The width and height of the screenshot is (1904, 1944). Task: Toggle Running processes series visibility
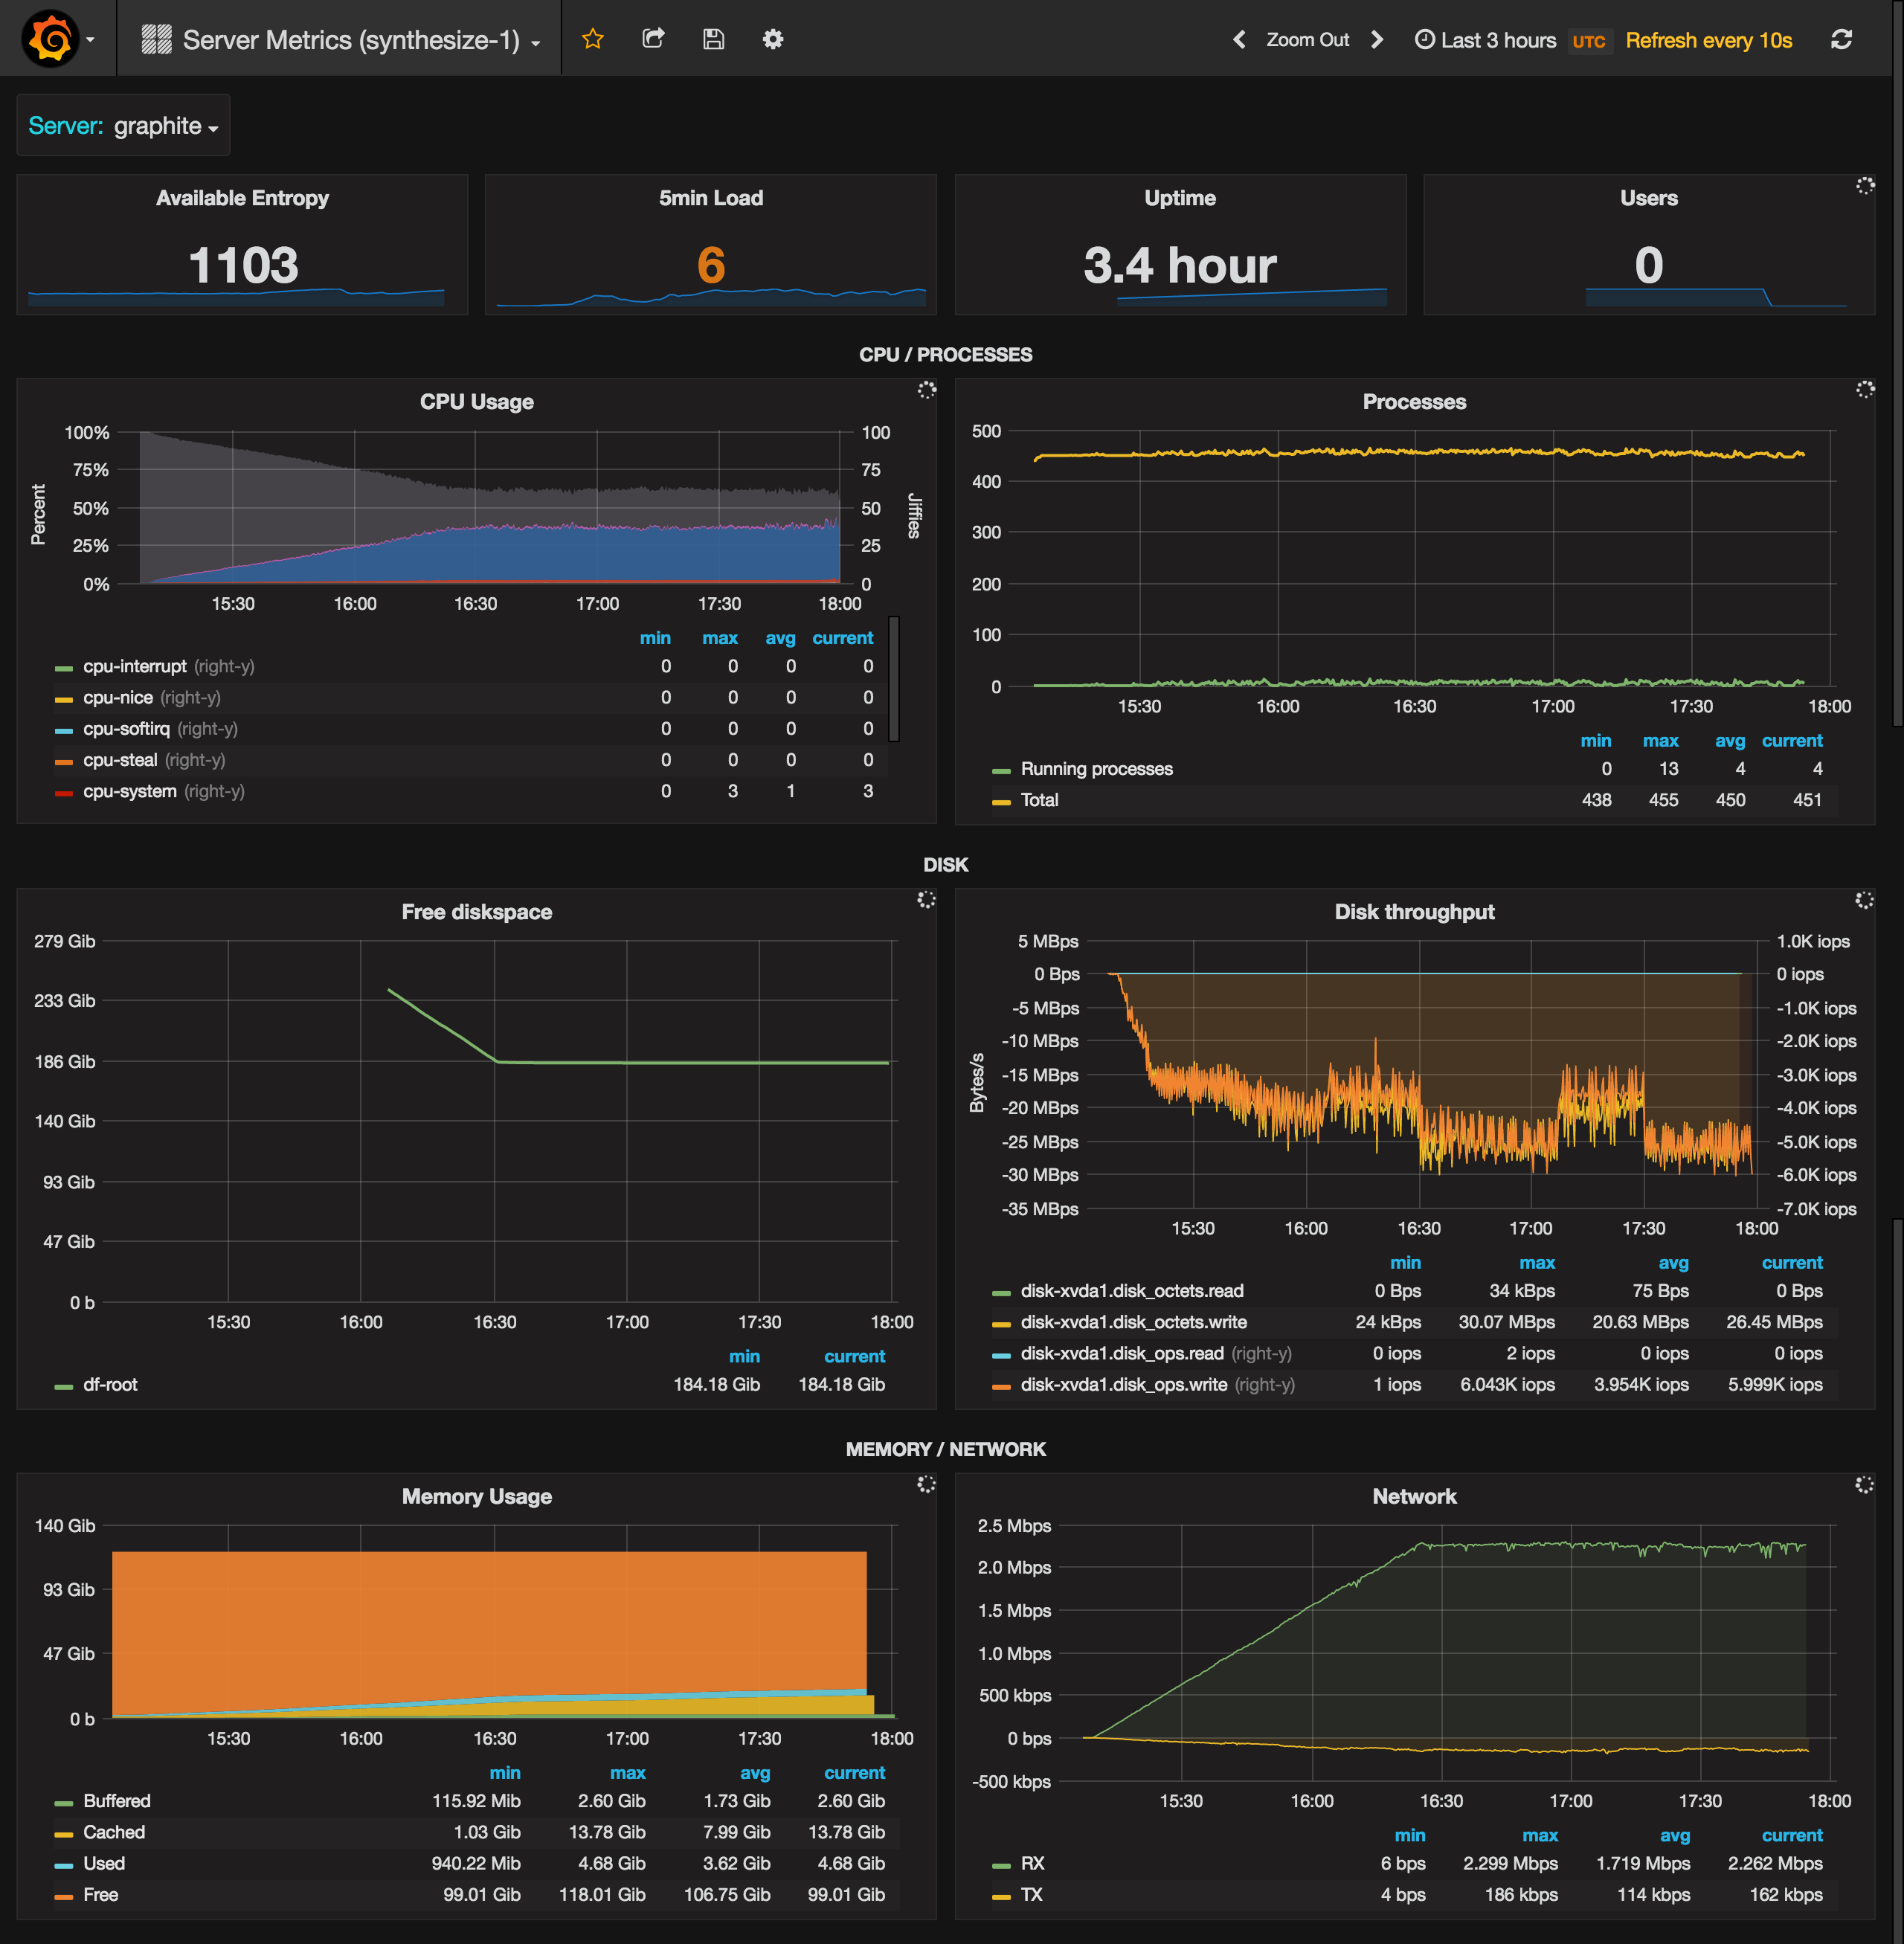pos(1096,769)
